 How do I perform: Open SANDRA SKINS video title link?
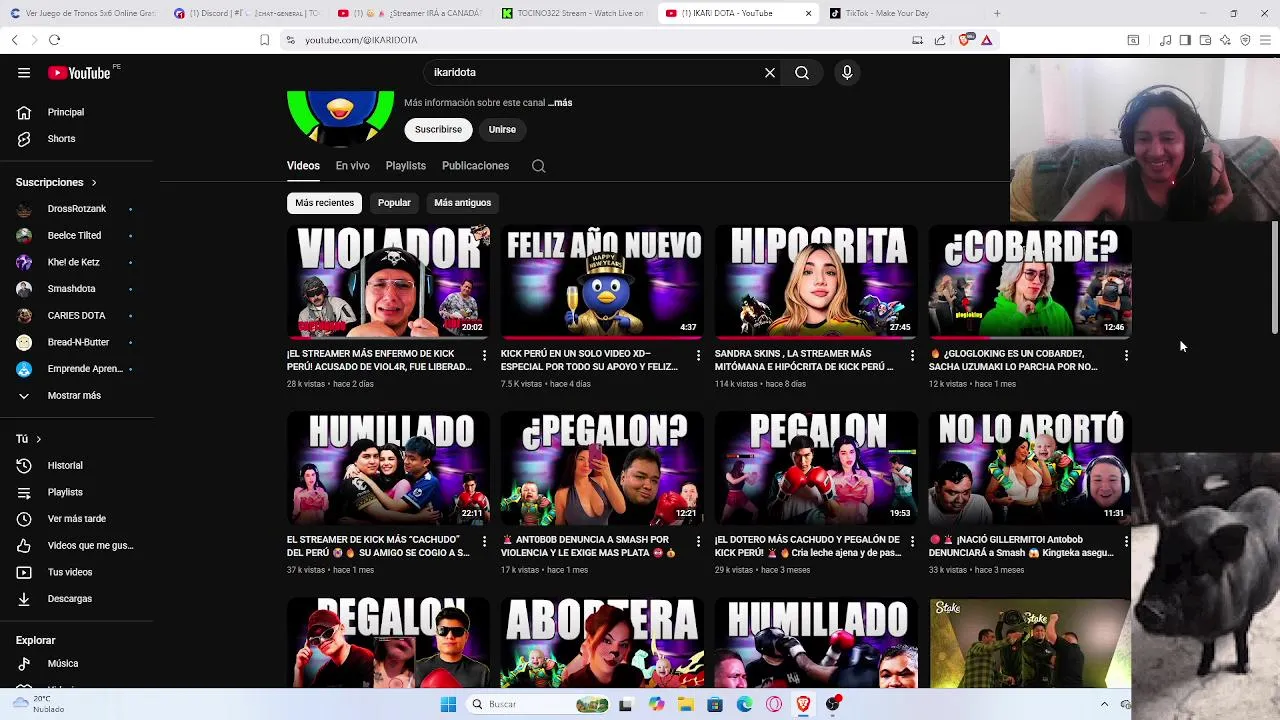point(804,360)
